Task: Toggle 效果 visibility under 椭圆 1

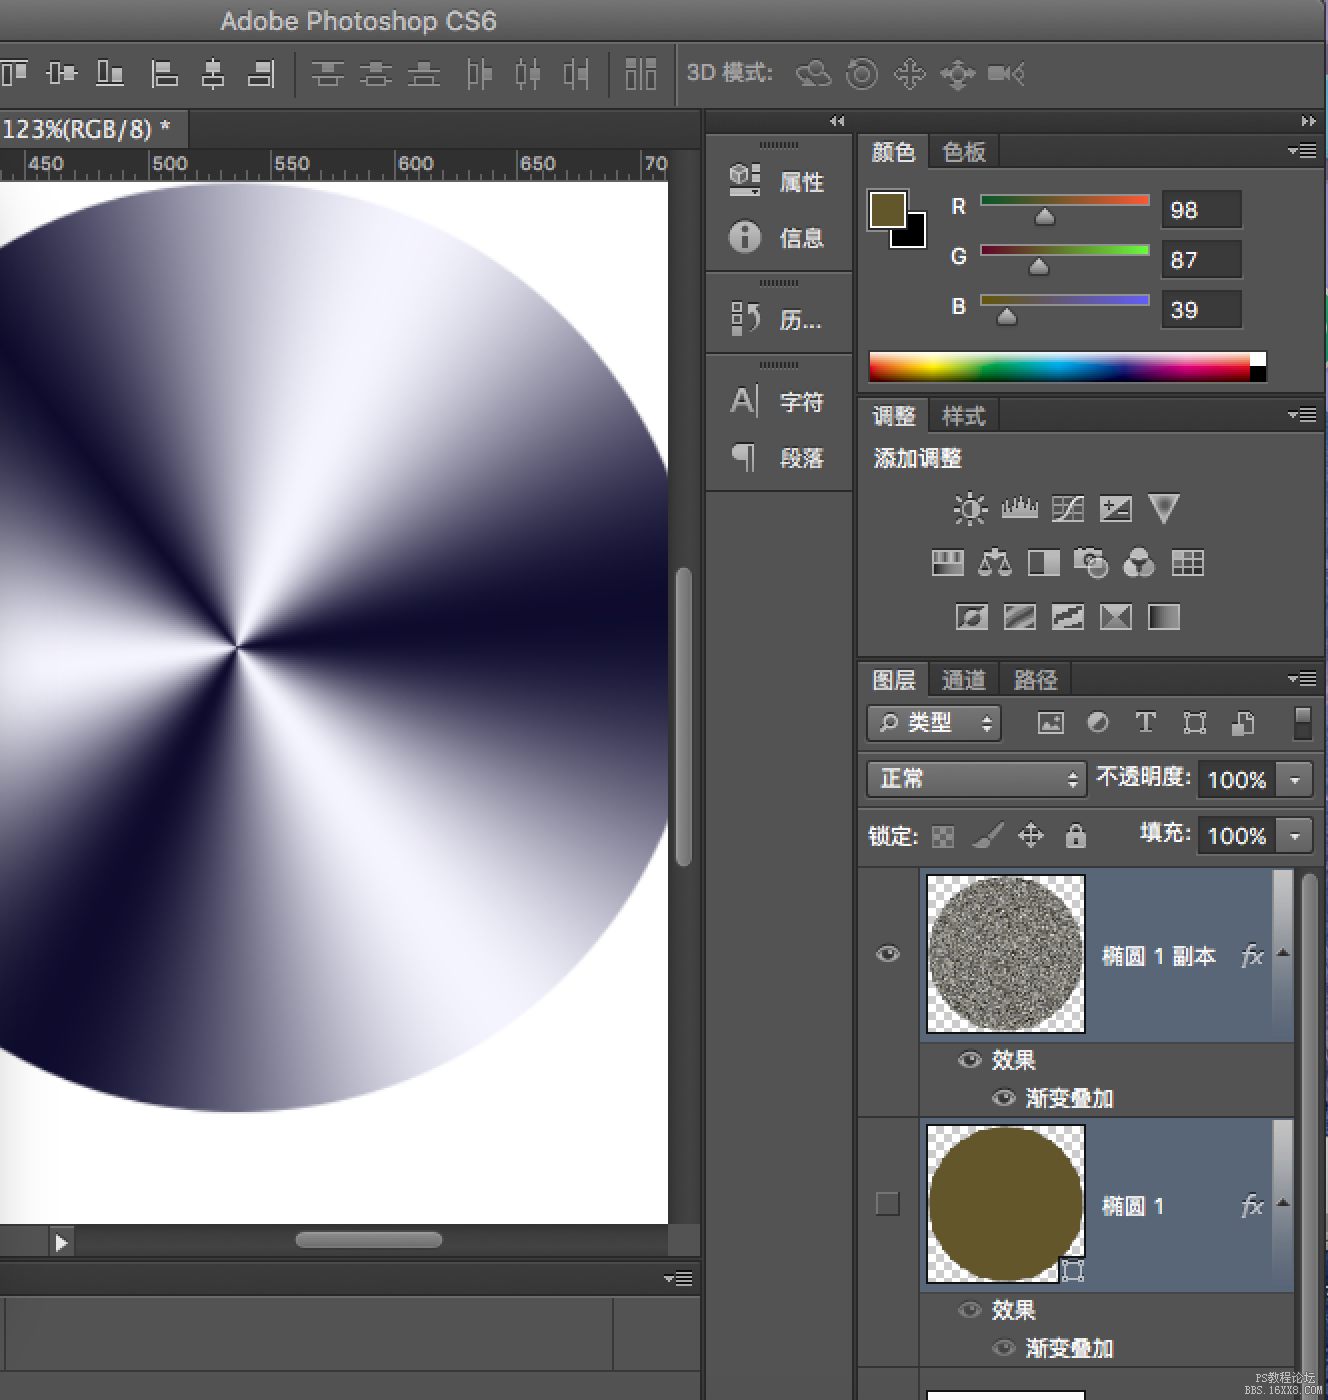Action: [969, 1310]
